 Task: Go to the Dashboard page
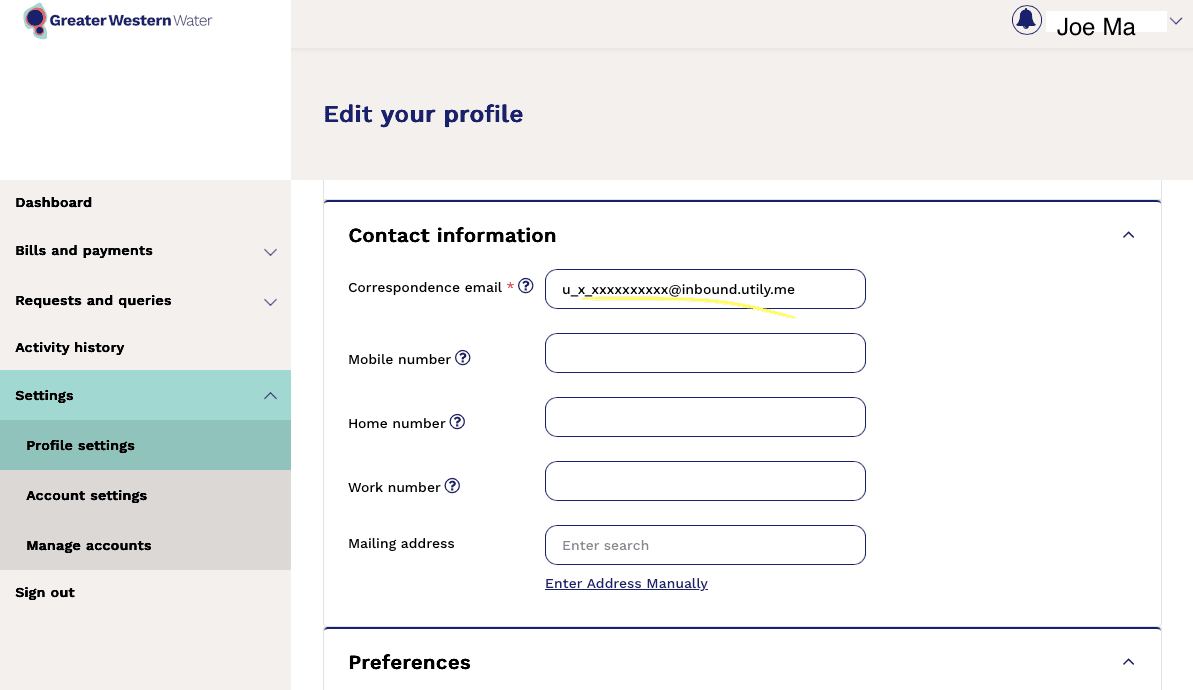tap(54, 202)
